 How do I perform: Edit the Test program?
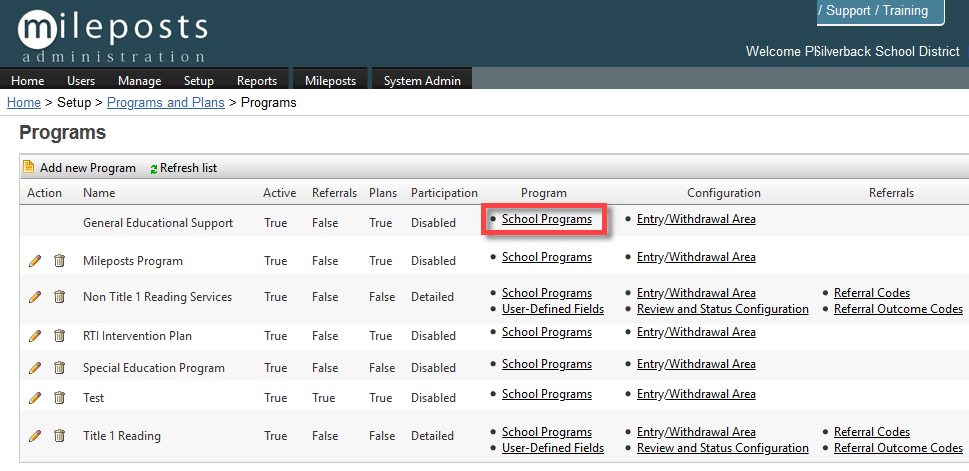35,397
